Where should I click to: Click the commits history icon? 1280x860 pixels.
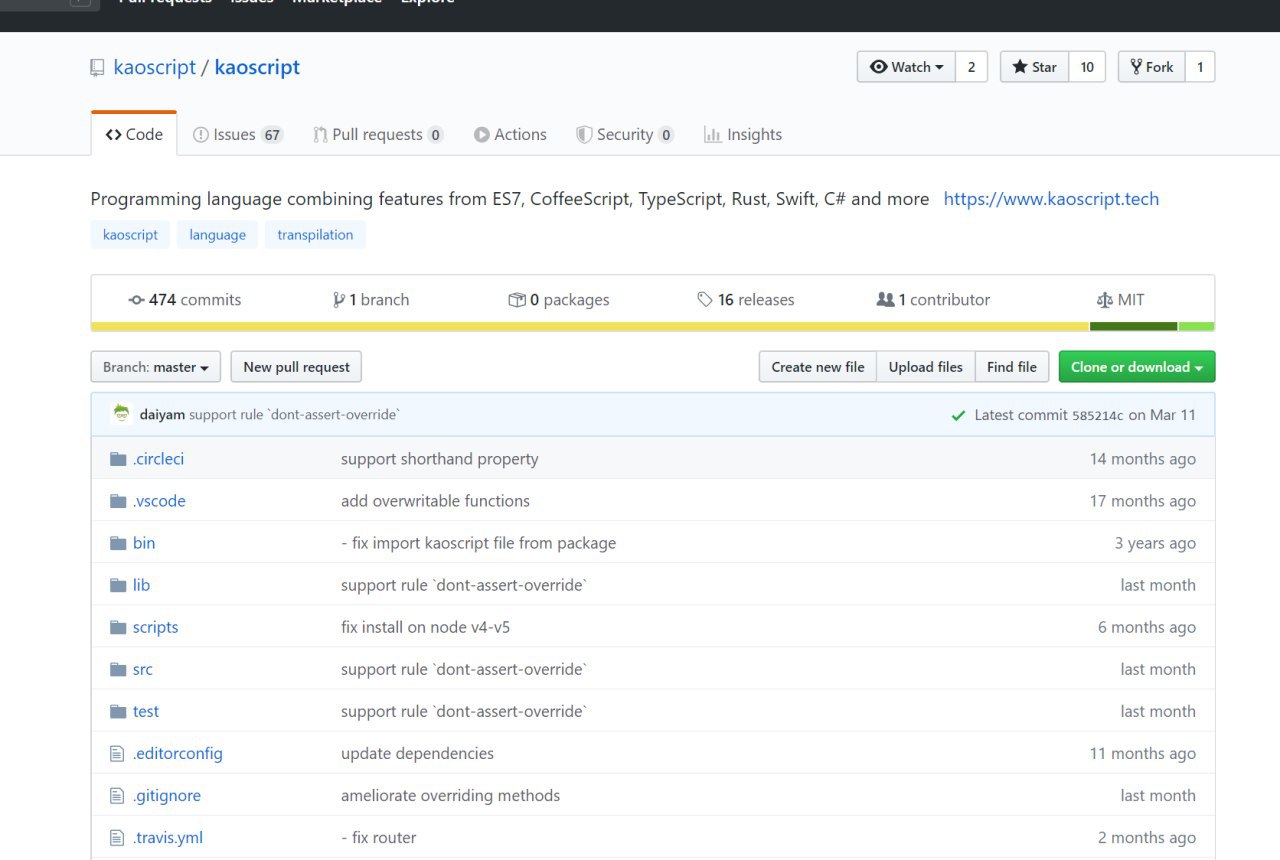click(x=137, y=300)
